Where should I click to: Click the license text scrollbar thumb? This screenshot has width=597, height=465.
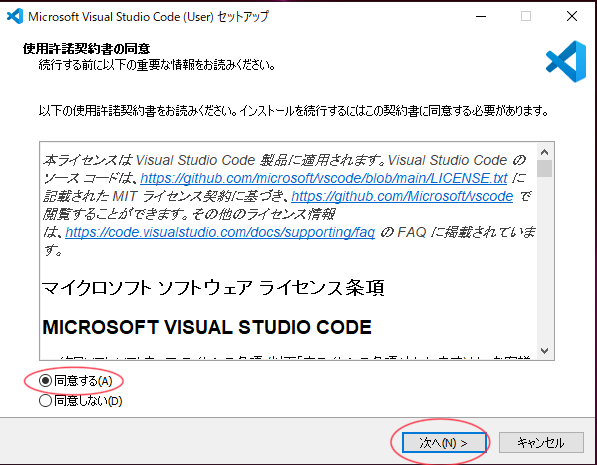(x=544, y=168)
